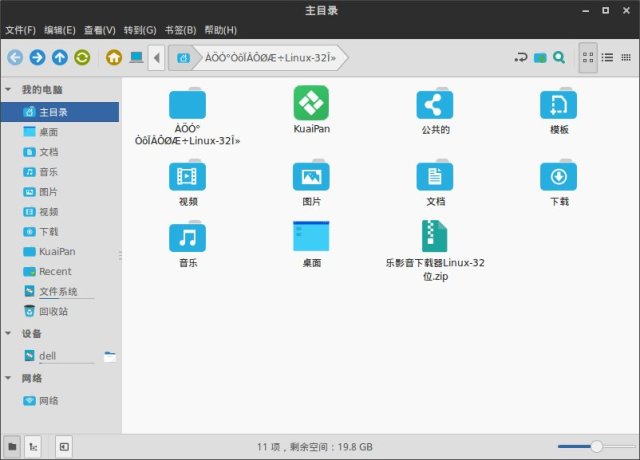Select 下载 in the sidebar
This screenshot has width=640, height=460.
coord(60,232)
